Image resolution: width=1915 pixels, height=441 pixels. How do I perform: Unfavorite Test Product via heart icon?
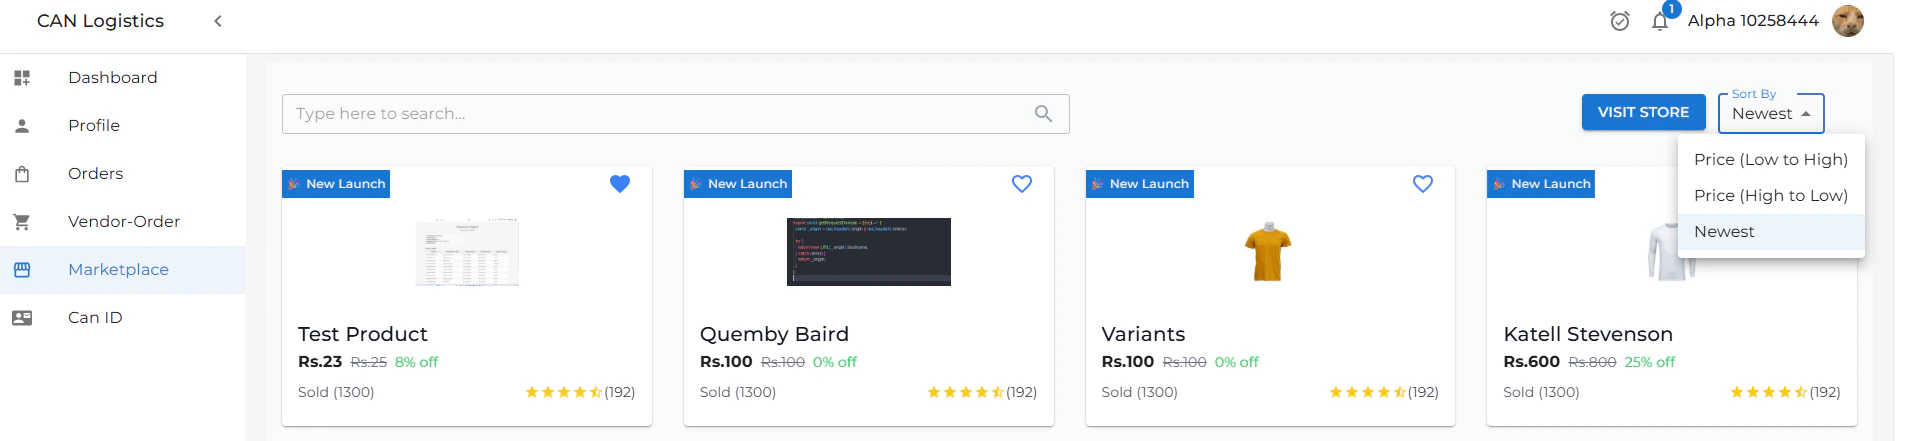click(620, 184)
